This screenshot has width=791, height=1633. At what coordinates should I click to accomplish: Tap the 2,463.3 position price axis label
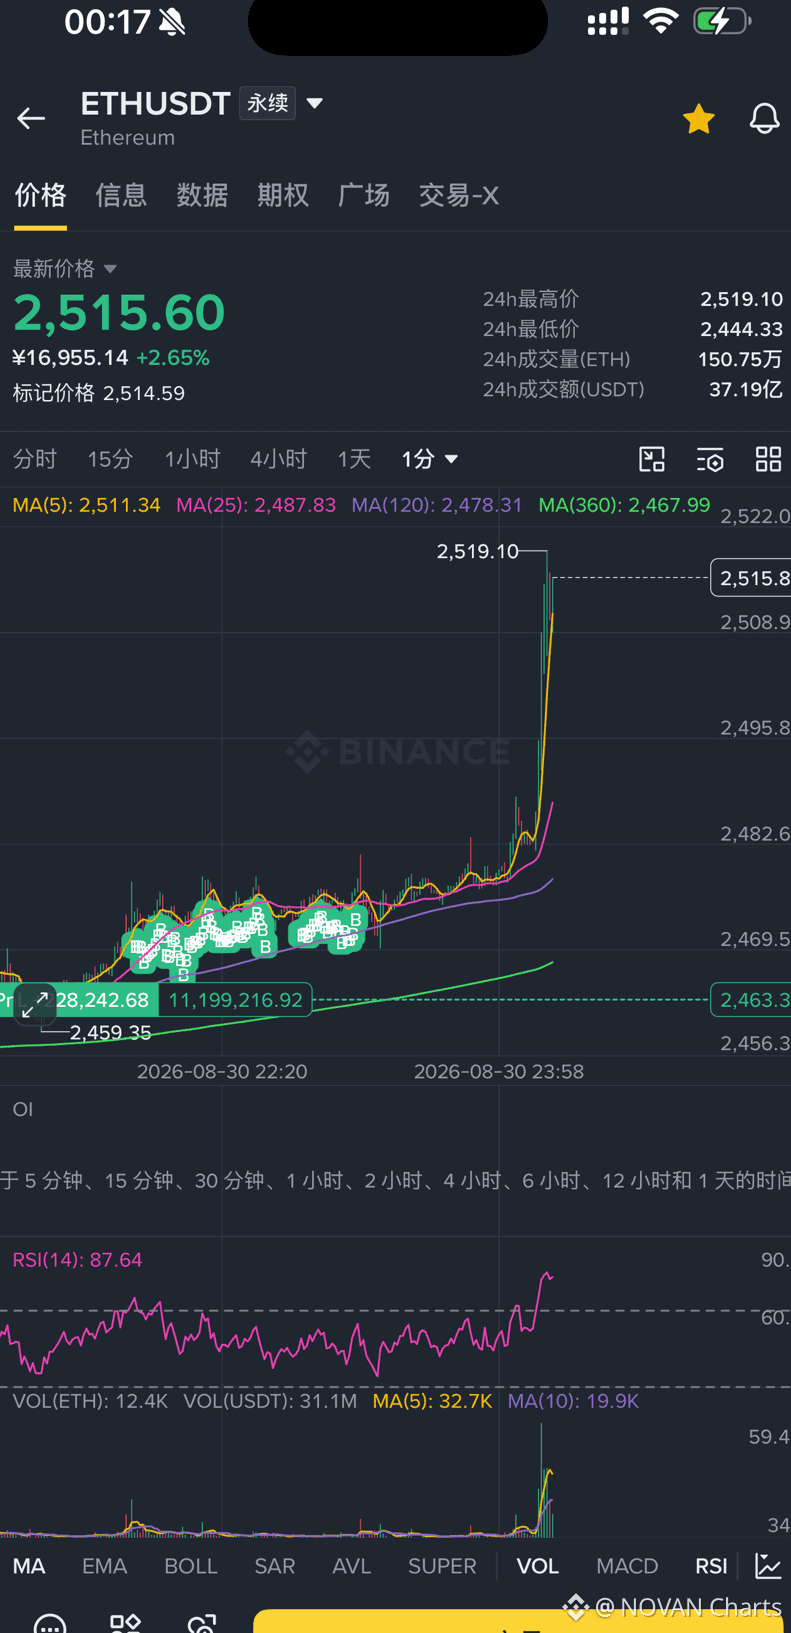751,999
